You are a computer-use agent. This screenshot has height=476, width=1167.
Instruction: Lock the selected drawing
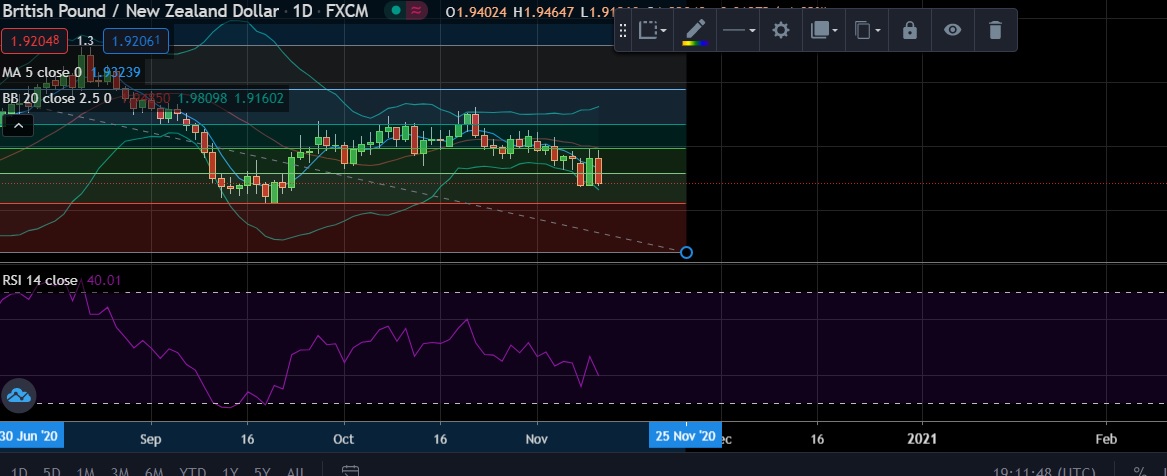point(909,31)
